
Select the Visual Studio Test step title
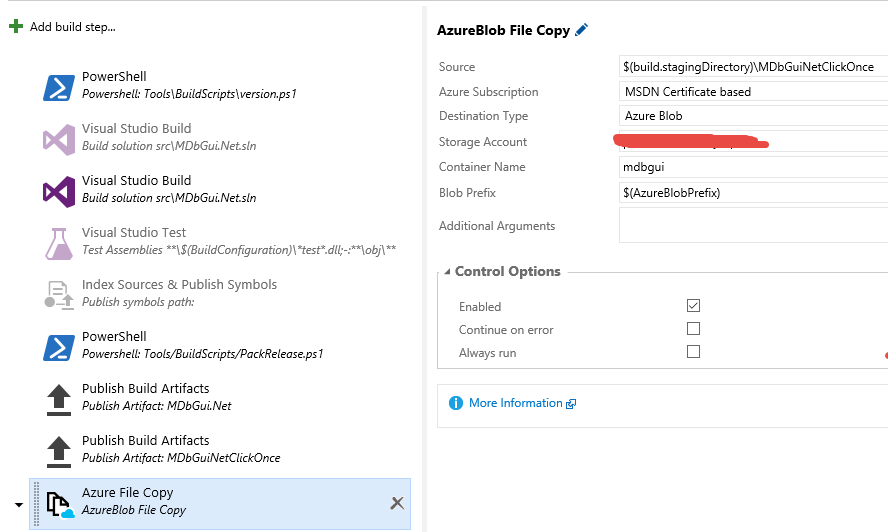coord(134,233)
